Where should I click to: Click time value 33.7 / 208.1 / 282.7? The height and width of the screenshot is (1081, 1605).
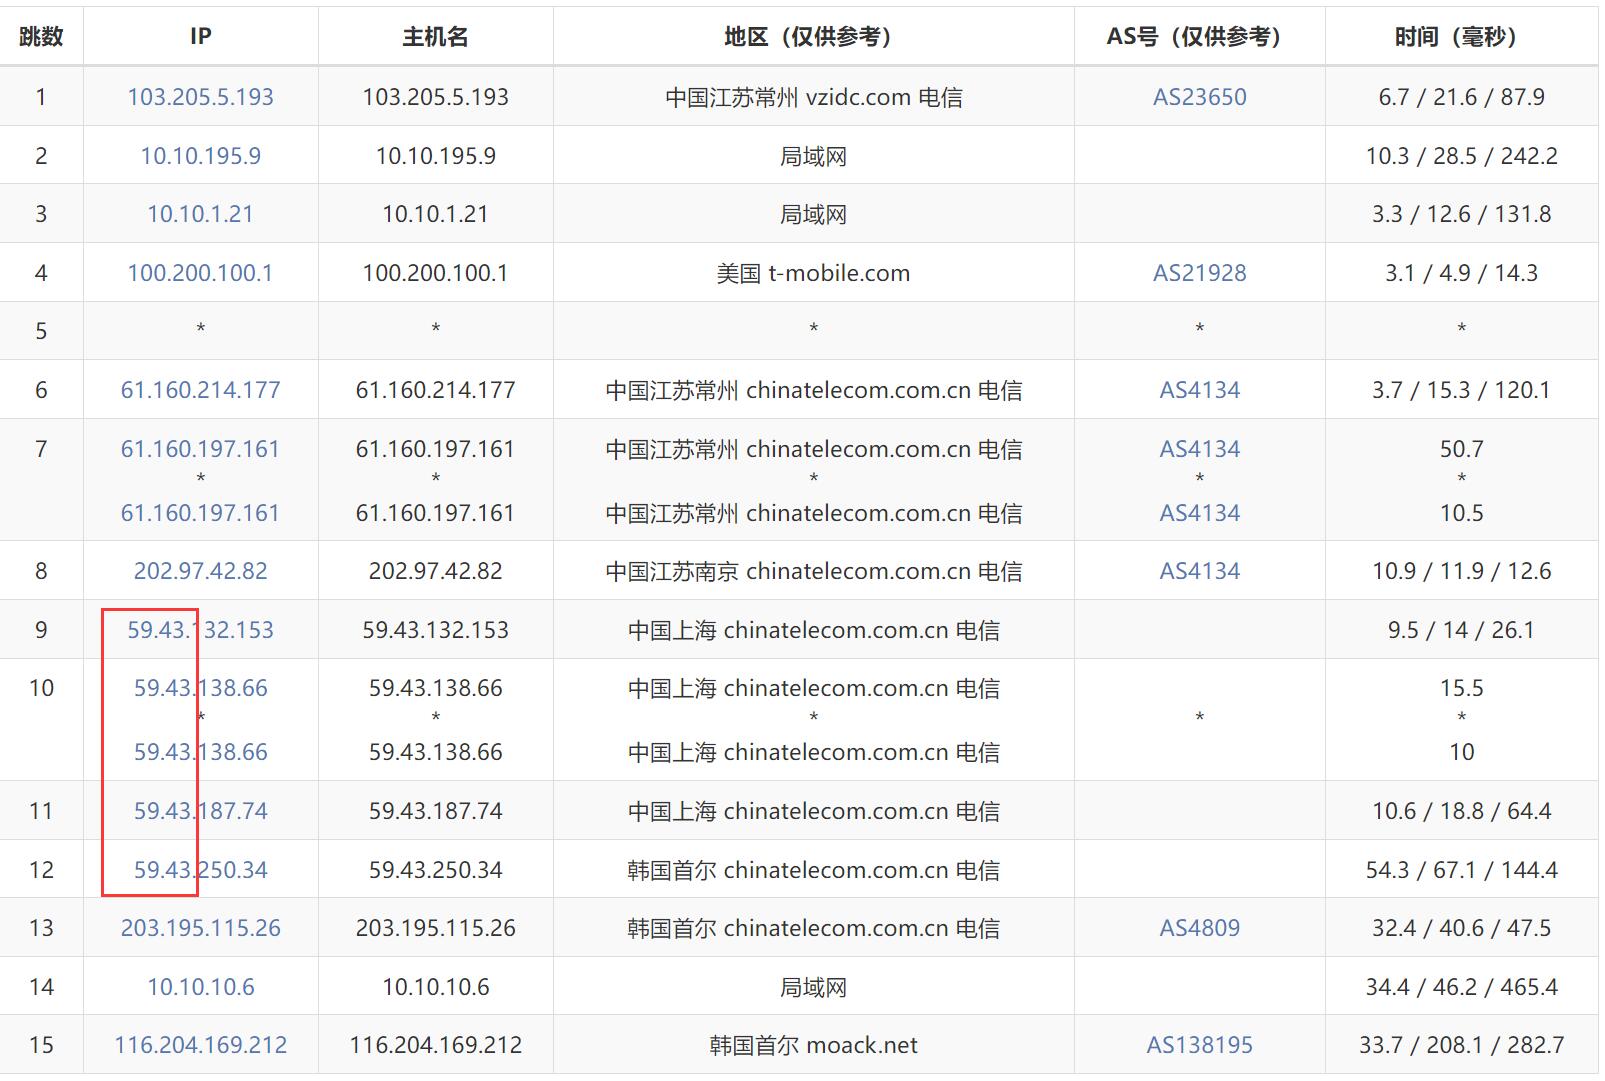tap(1461, 1045)
